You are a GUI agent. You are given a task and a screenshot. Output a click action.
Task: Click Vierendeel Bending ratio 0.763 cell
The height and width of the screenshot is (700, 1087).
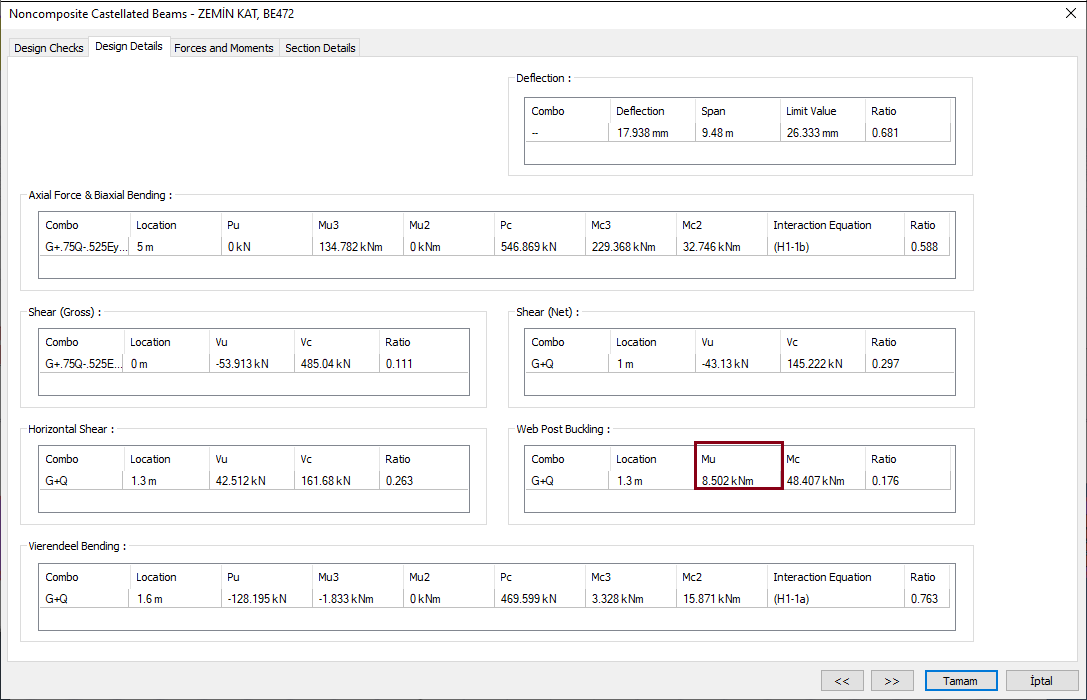tap(927, 599)
